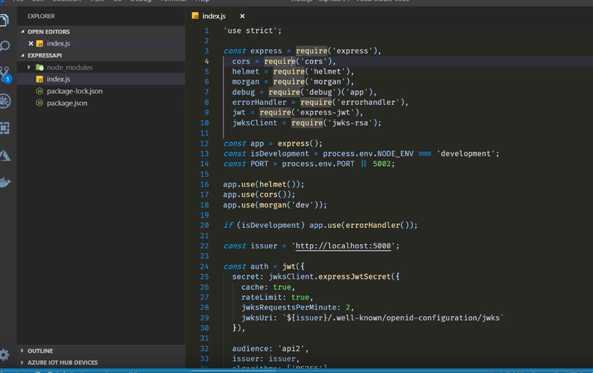Click app.use(cors()) line
The image size is (593, 373).
pos(259,194)
